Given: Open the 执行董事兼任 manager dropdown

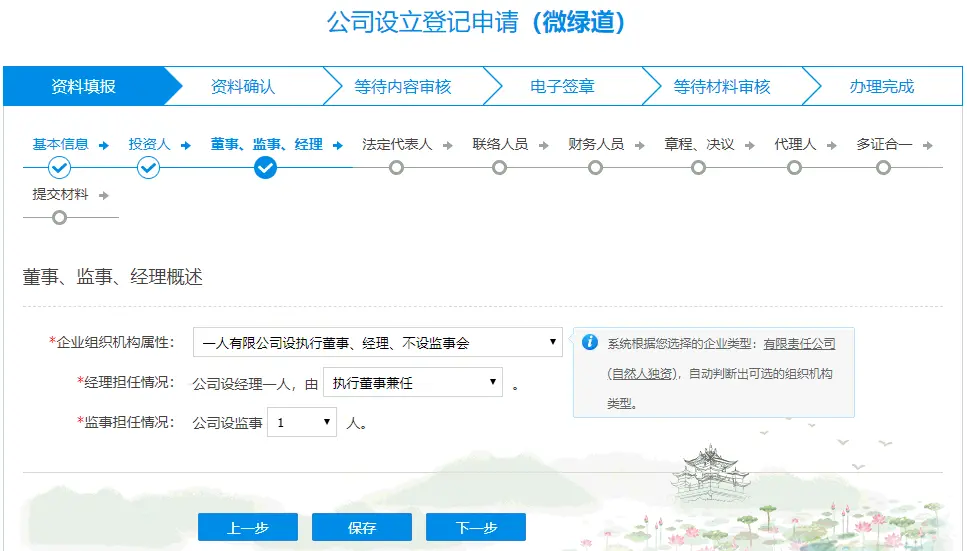Looking at the screenshot, I should 413,383.
